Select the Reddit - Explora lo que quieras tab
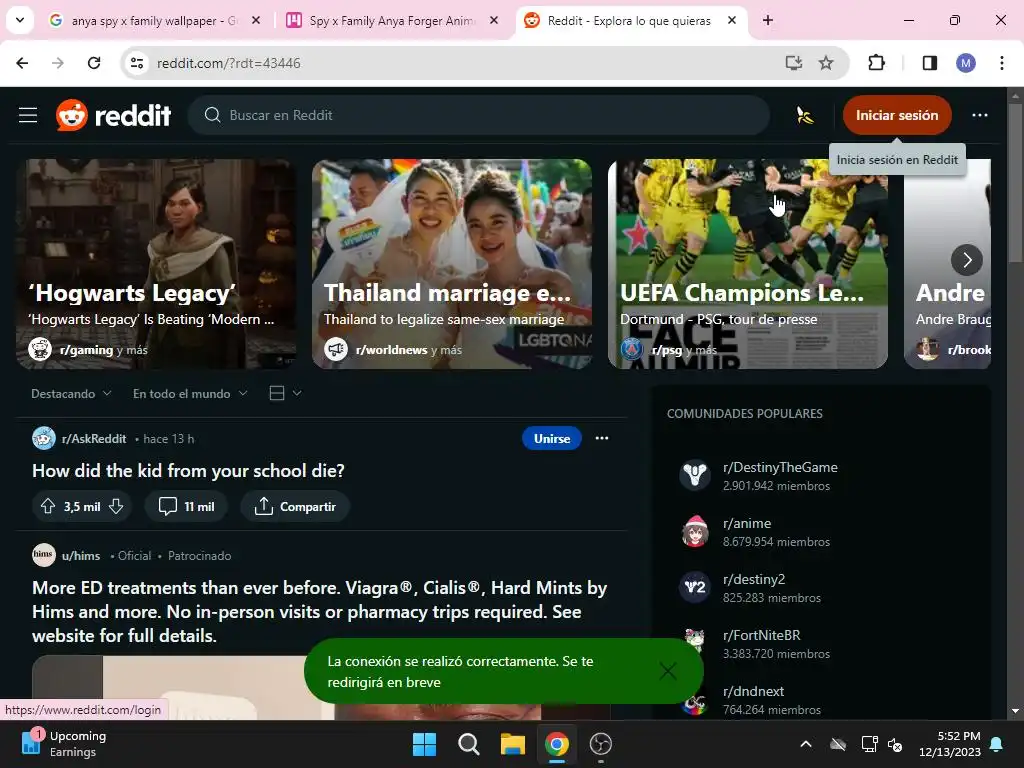 630,21
